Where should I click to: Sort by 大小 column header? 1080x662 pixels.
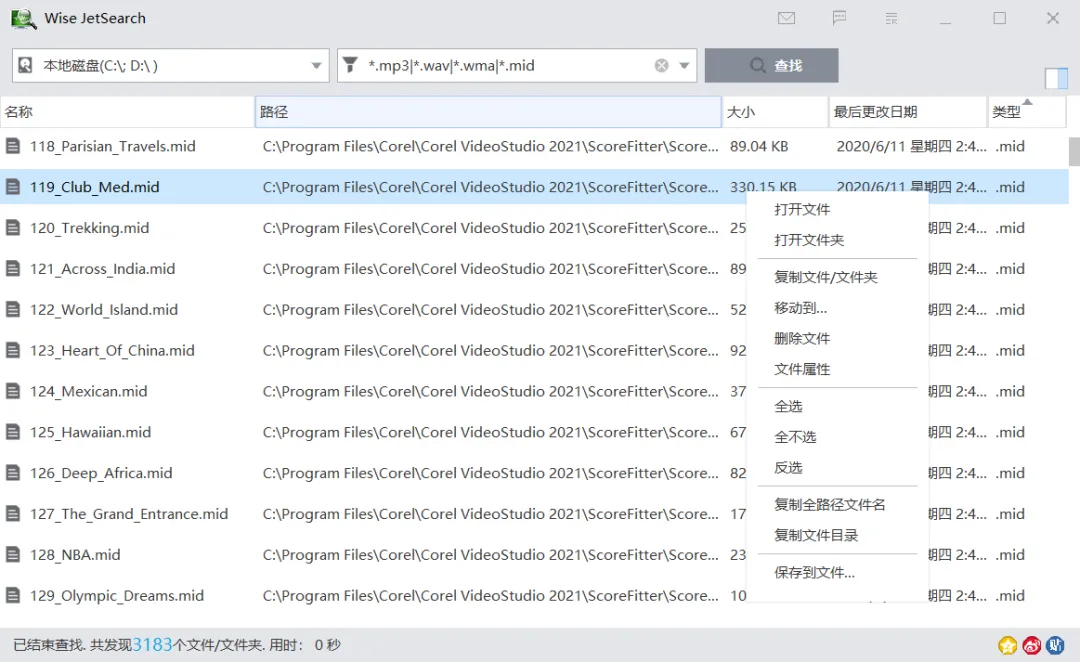point(775,112)
